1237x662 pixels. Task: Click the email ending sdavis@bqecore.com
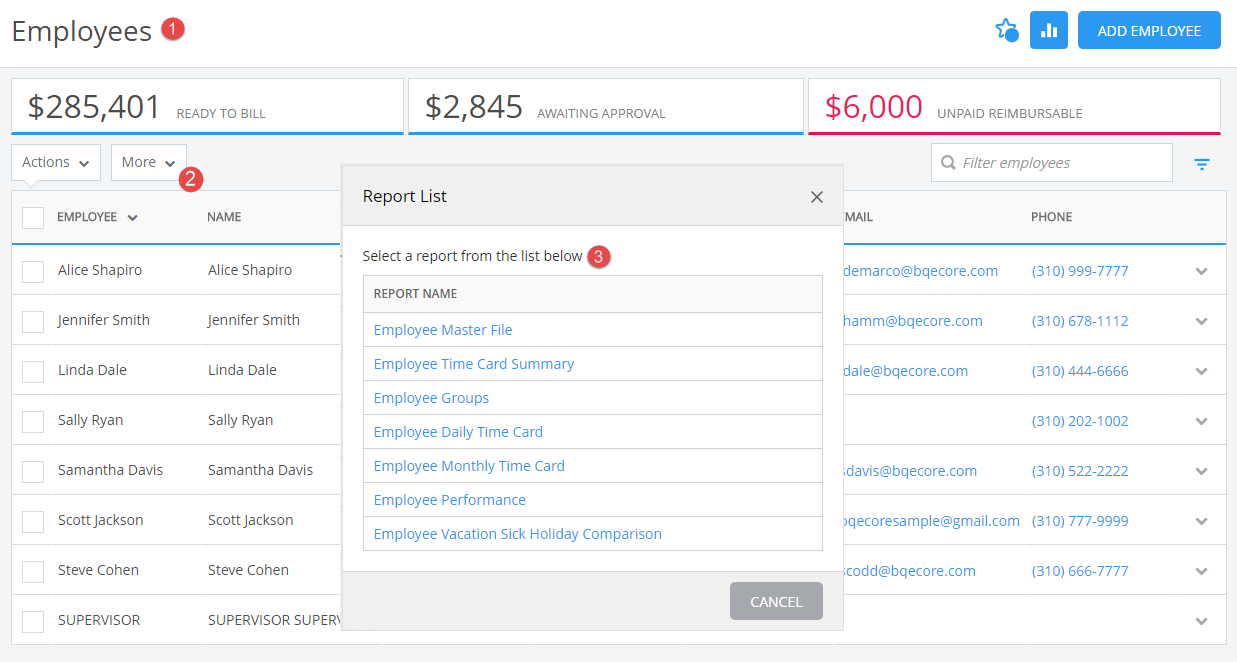pos(911,471)
